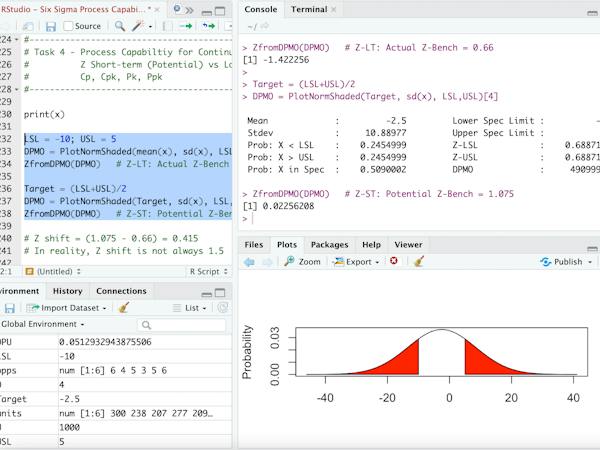The image size is (600, 450).
Task: Remove current plot with red X icon
Action: pyautogui.click(x=394, y=261)
